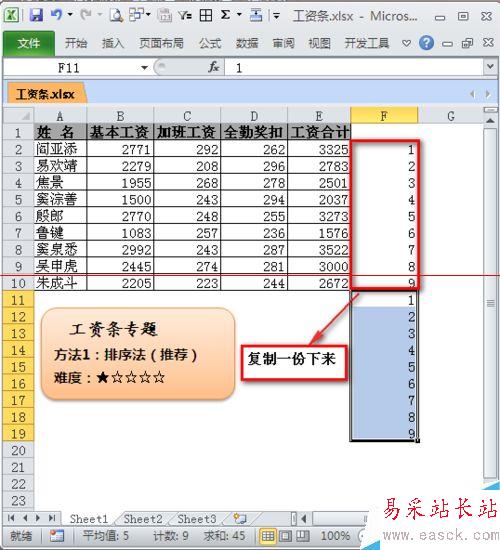Click the vertical scrollbar thumb
The height and width of the screenshot is (550, 500).
click(490, 303)
